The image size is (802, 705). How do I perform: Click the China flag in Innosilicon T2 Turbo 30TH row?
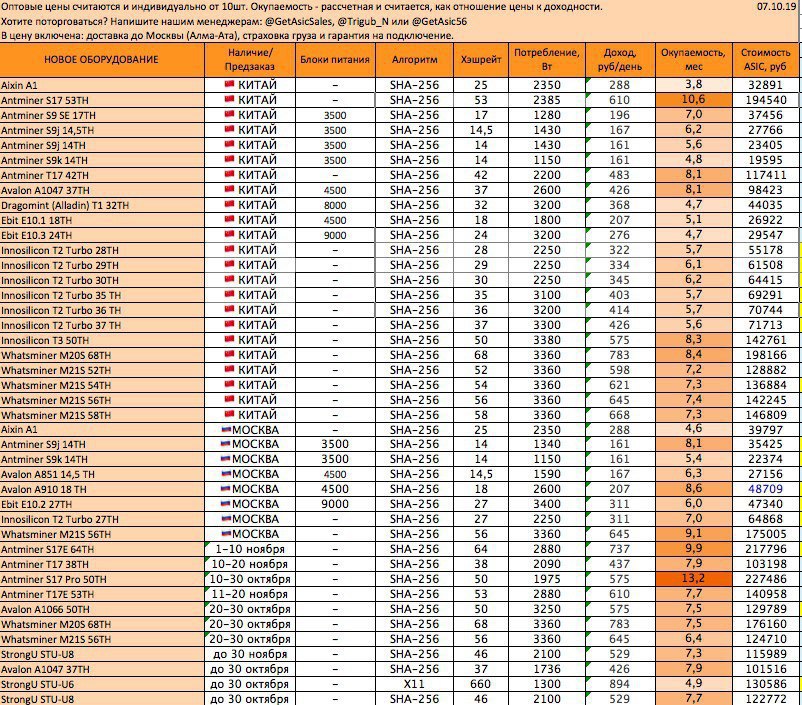coord(230,279)
